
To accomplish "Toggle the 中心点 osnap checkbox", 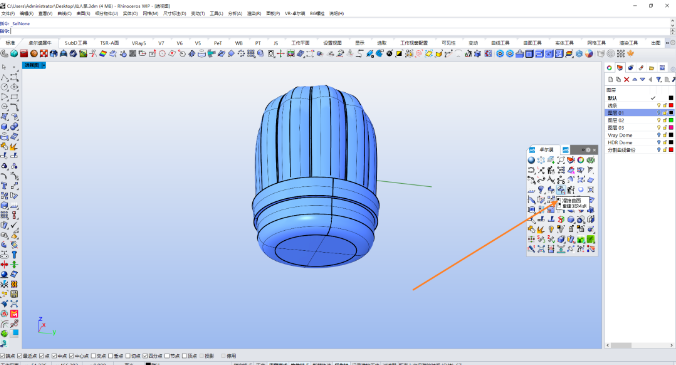I will pos(71,356).
